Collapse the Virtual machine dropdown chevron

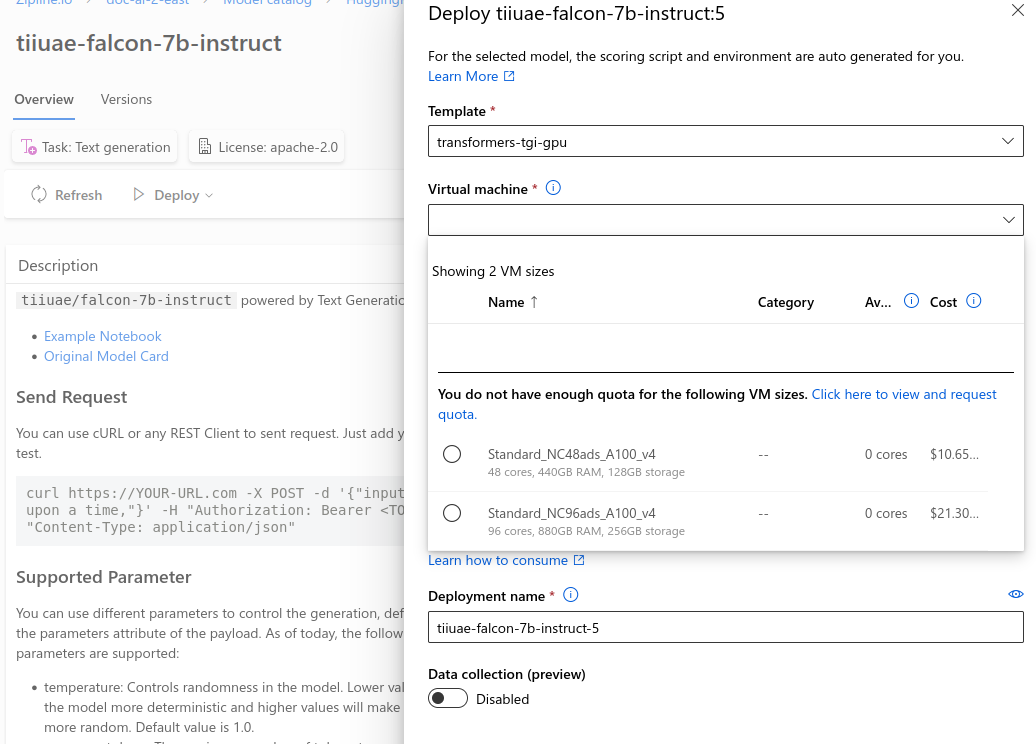(x=1008, y=220)
